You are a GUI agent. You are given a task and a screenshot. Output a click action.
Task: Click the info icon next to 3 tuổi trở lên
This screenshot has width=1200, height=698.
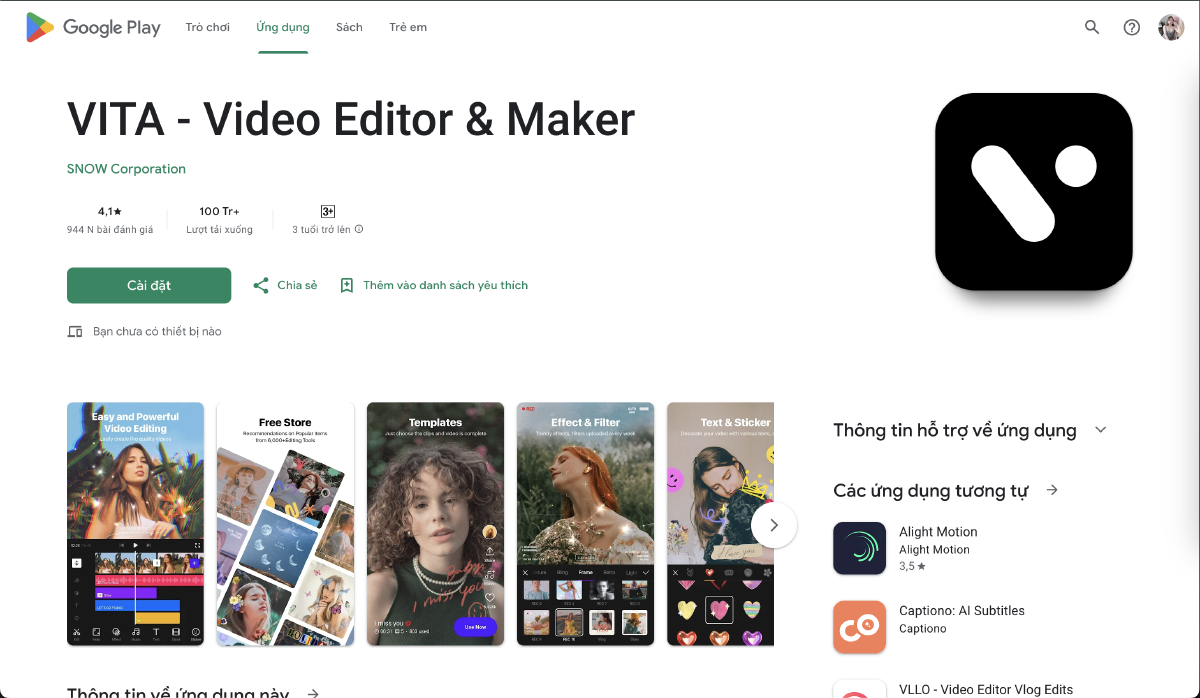pyautogui.click(x=359, y=229)
